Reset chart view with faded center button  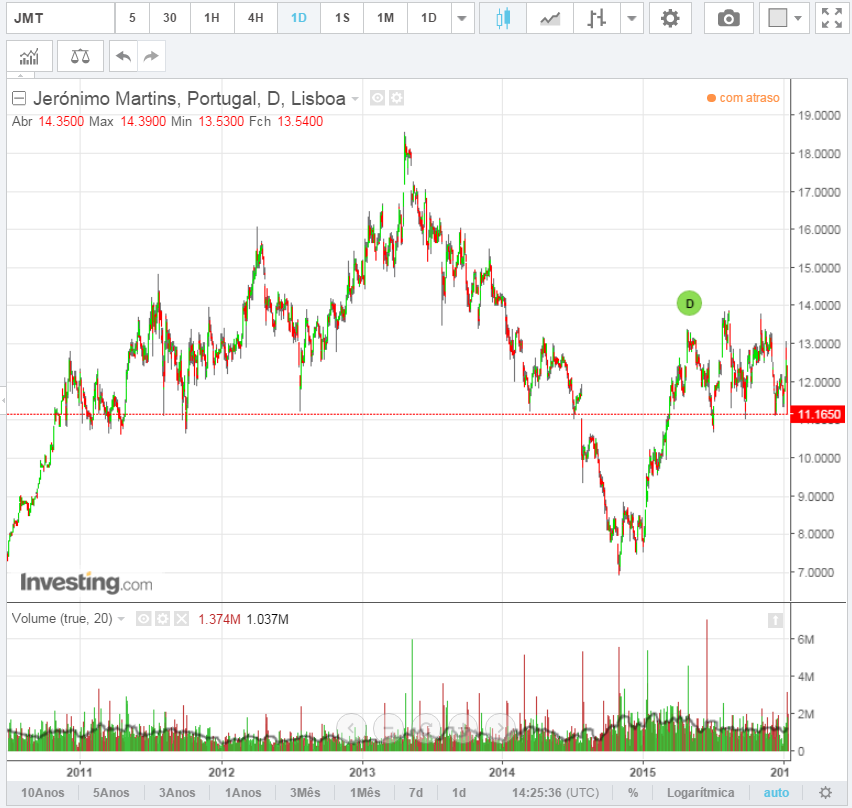click(425, 728)
